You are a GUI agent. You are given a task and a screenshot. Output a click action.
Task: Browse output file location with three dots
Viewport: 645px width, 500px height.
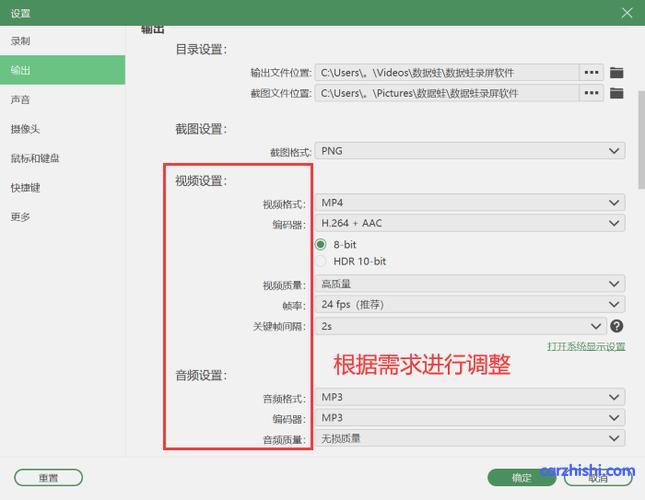tap(591, 72)
